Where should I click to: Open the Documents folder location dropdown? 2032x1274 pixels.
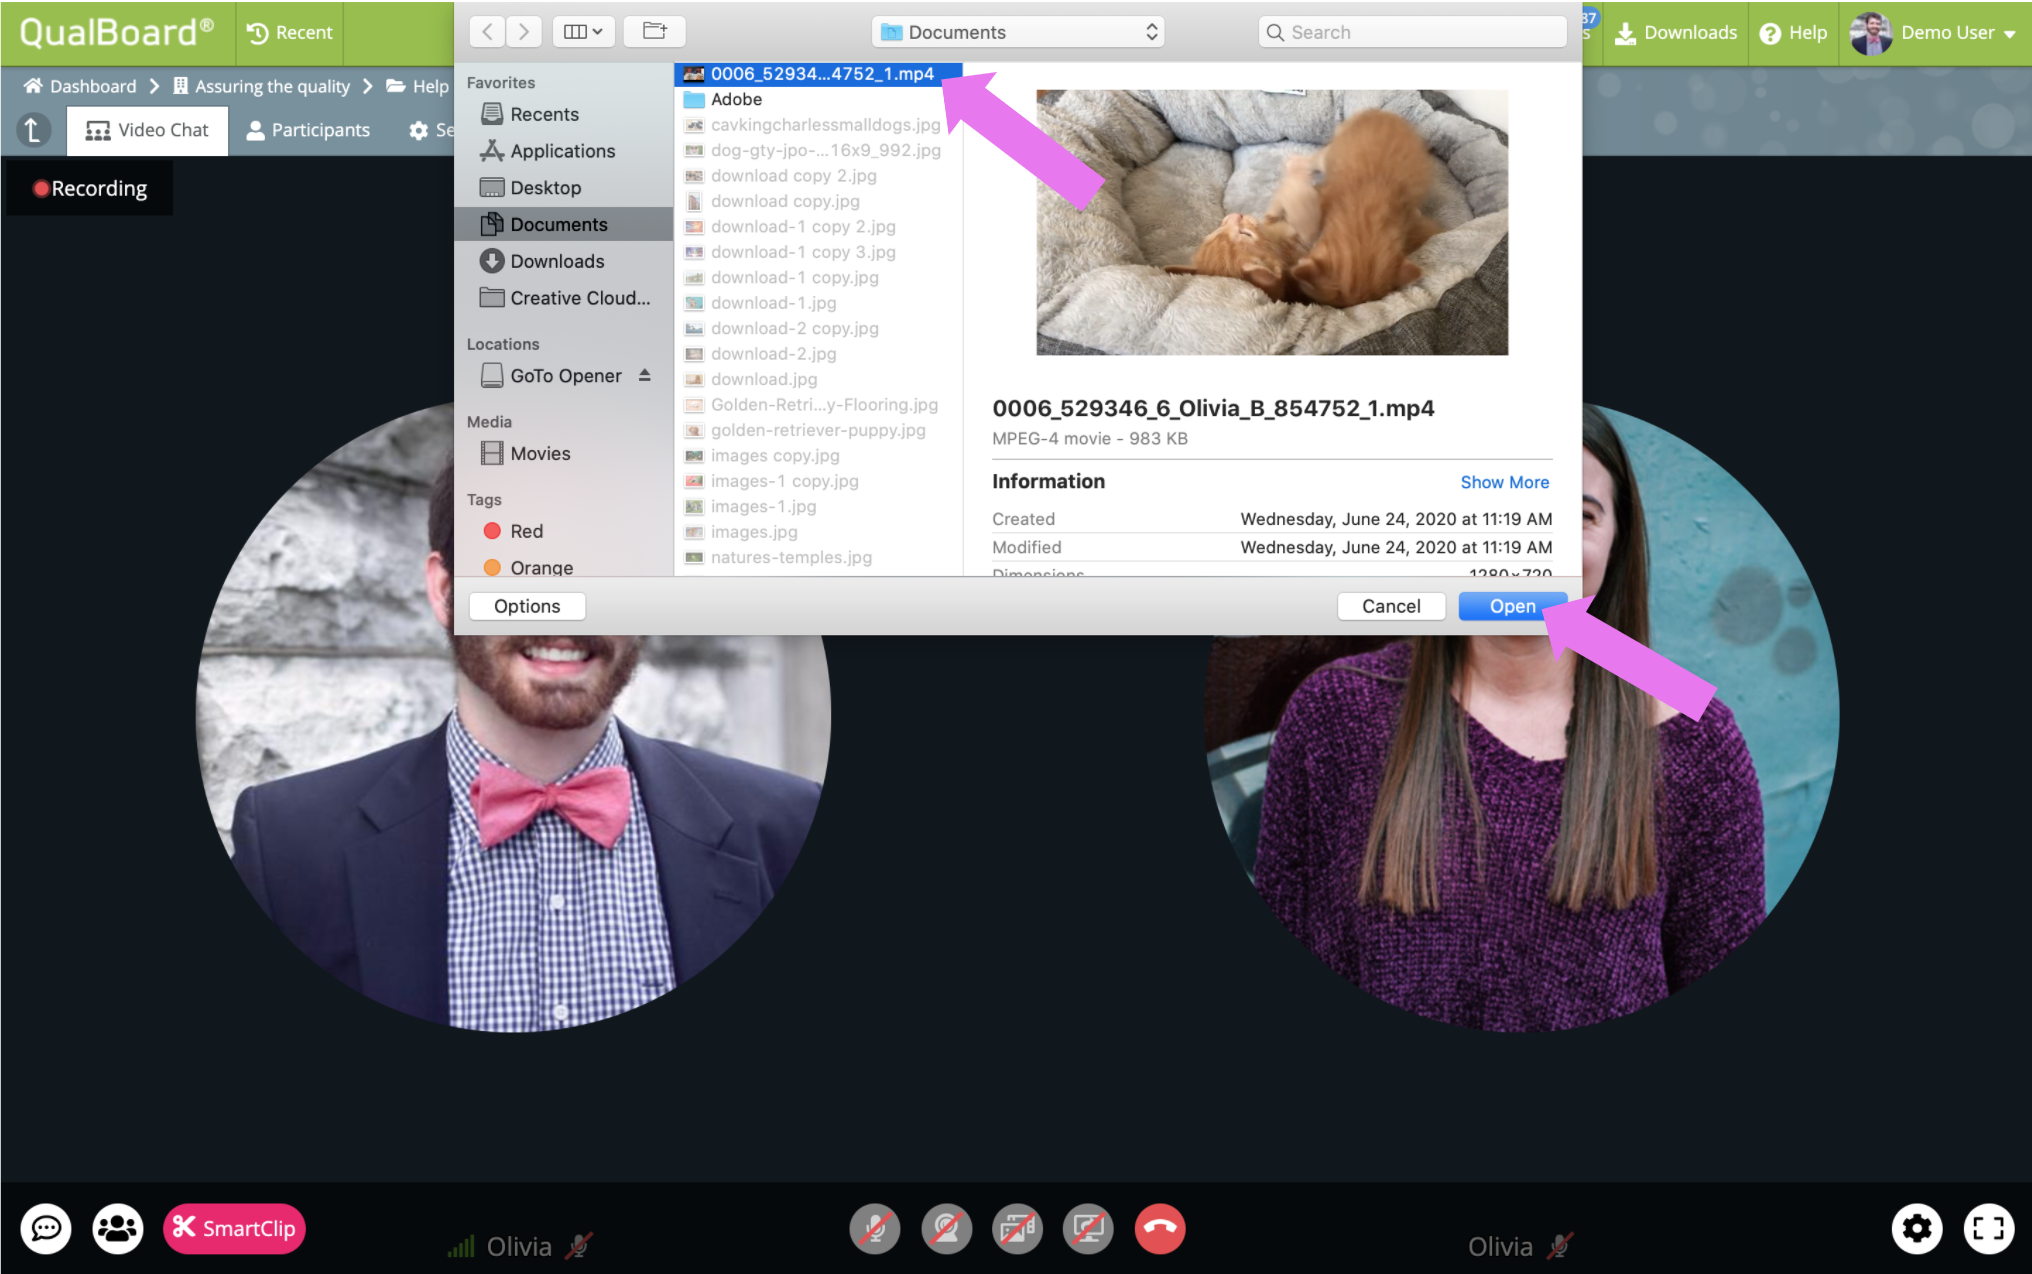tap(1018, 32)
